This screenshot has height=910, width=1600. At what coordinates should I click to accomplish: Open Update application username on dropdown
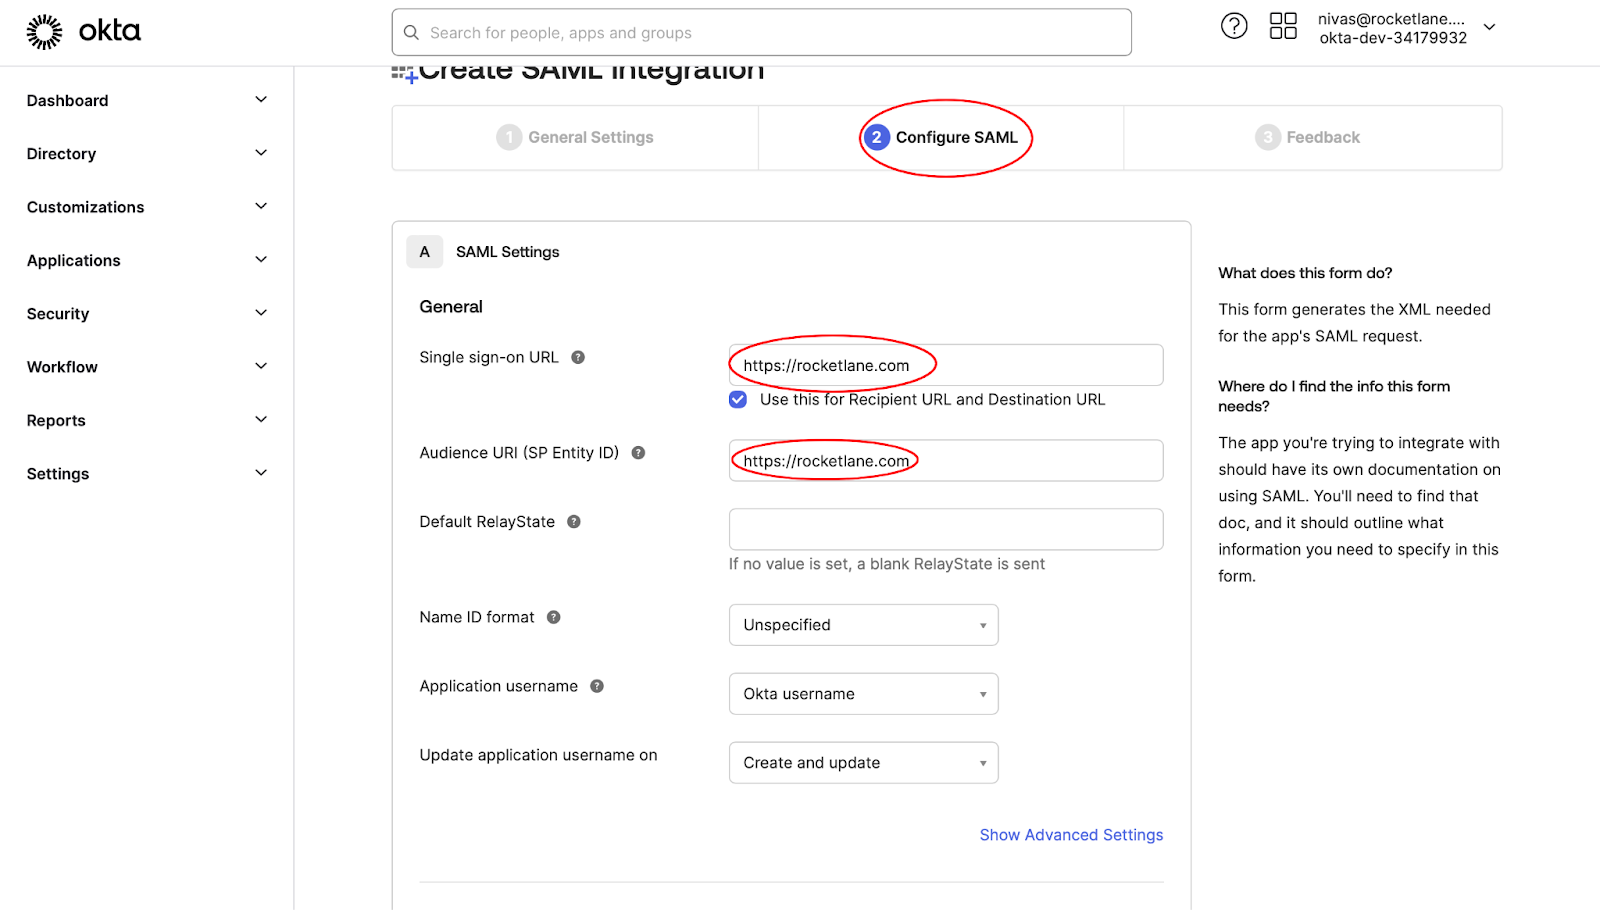point(864,763)
